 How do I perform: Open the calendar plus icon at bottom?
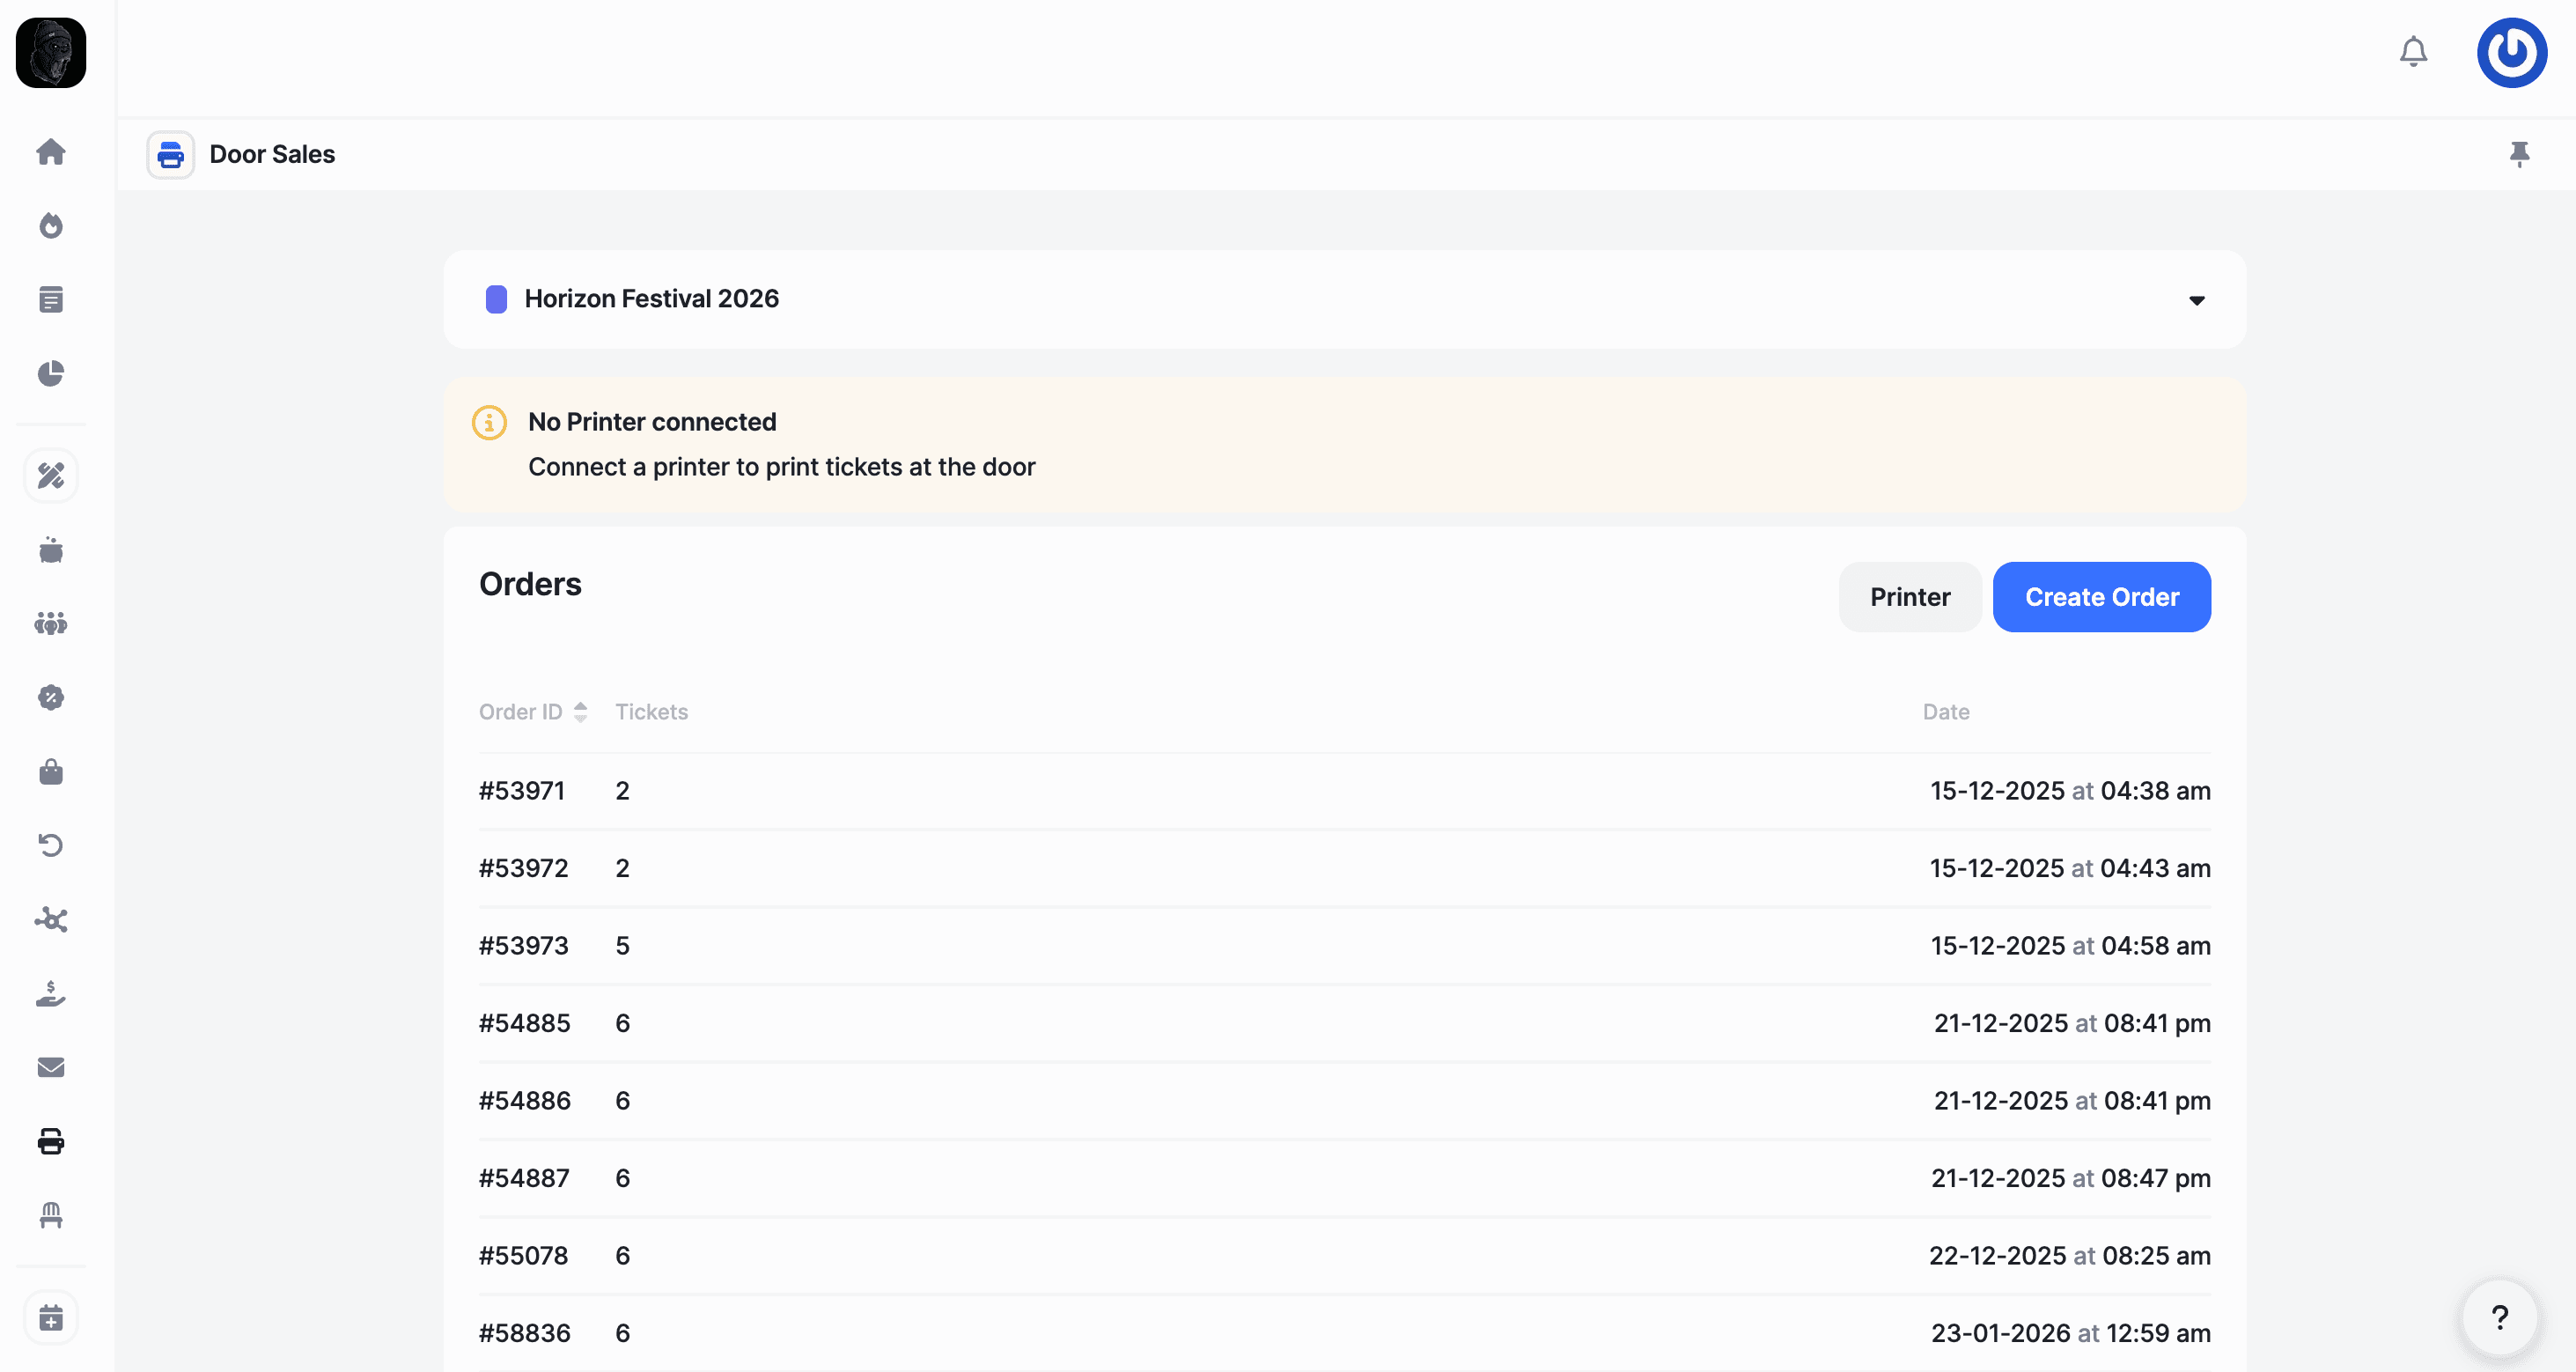51,1318
